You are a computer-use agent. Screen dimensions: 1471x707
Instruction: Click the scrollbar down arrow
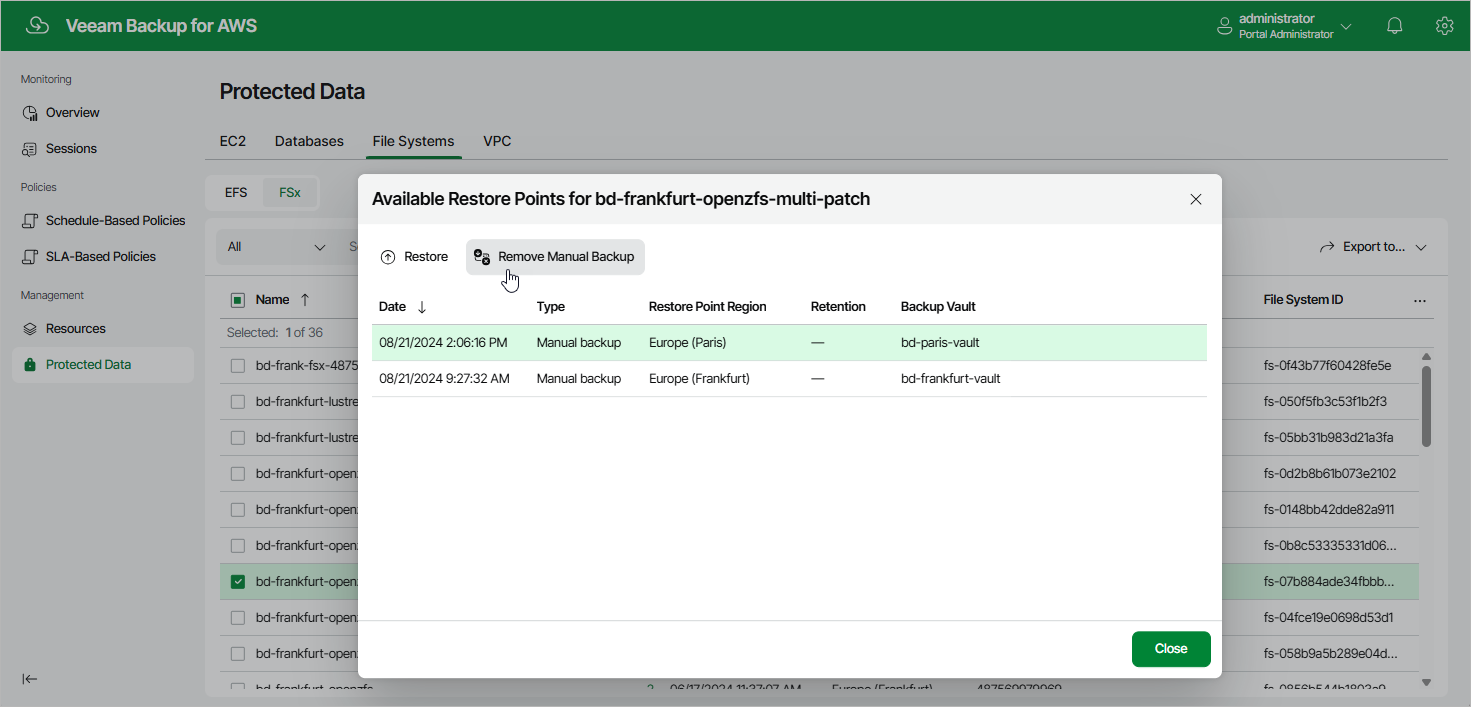1427,682
